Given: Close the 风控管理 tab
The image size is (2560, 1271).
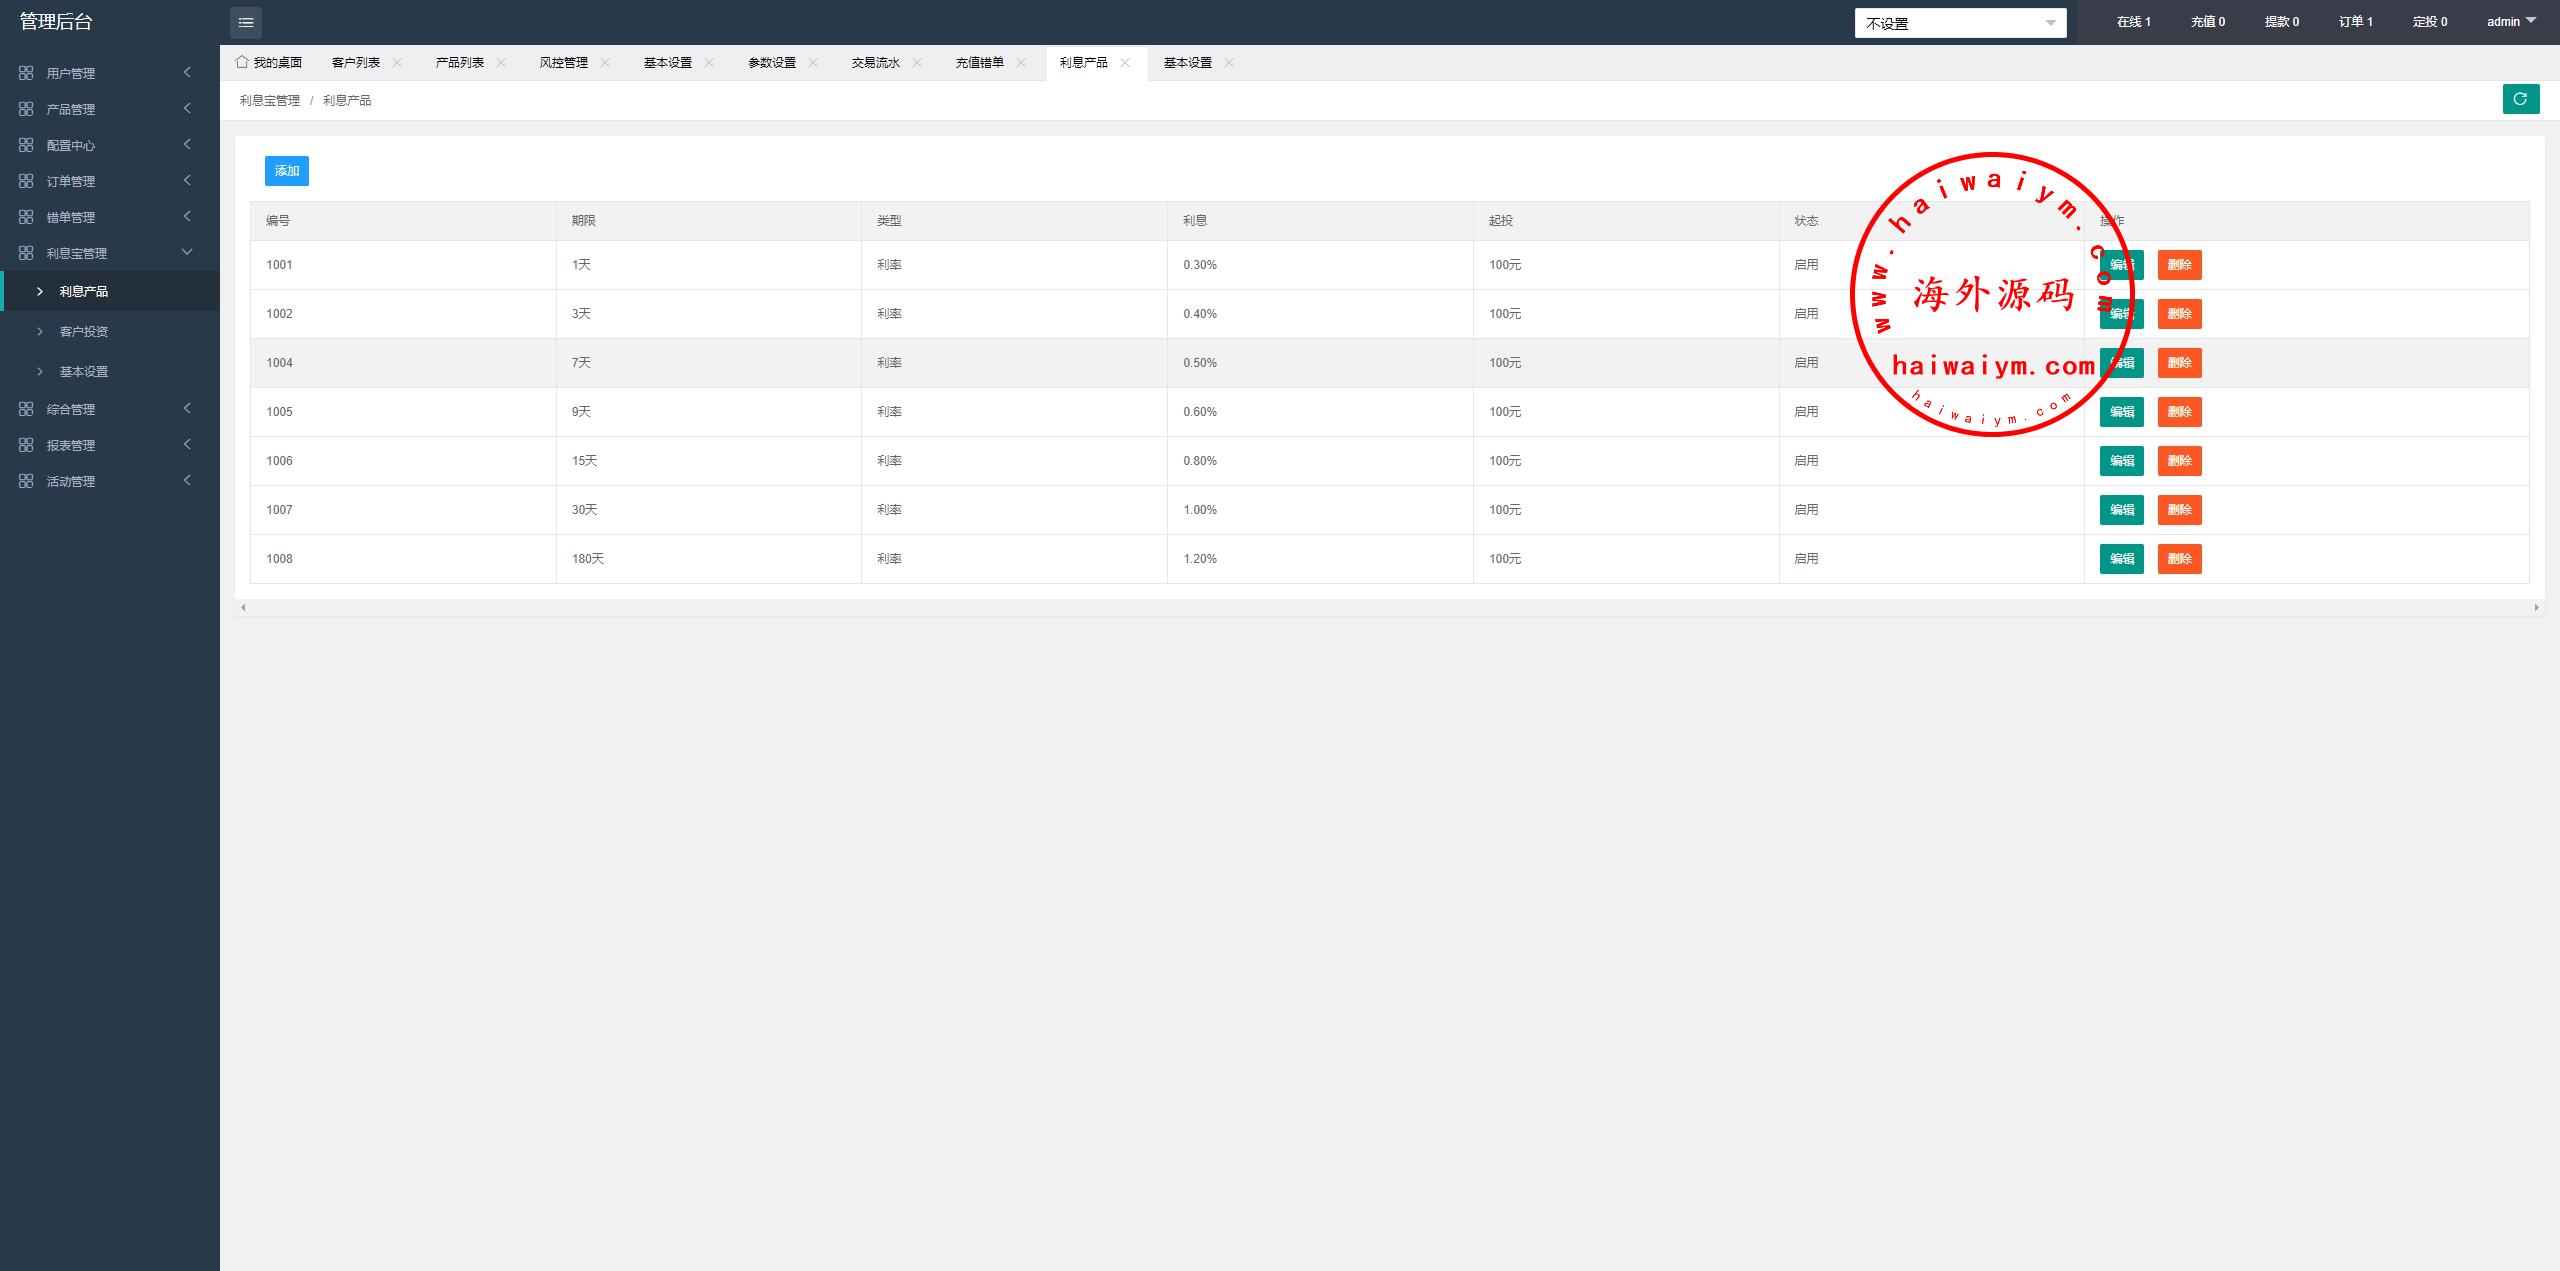Looking at the screenshot, I should [x=605, y=62].
